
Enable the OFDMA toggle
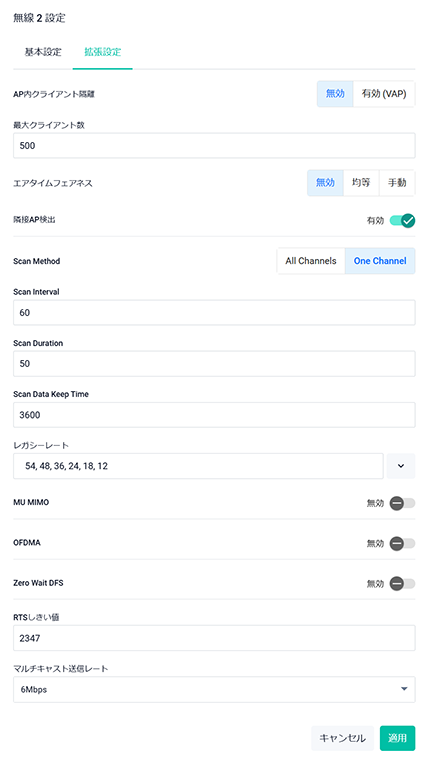click(x=402, y=543)
